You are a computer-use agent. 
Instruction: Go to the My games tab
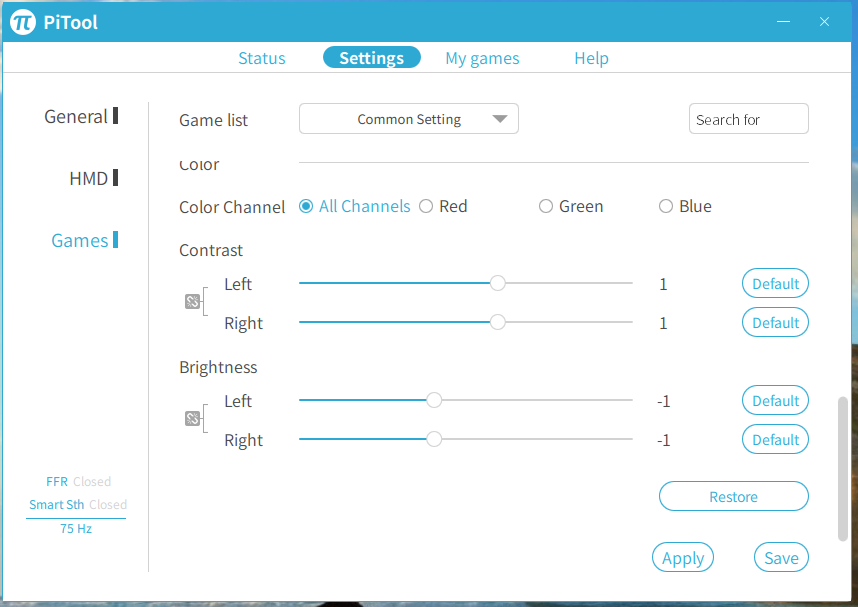(482, 58)
